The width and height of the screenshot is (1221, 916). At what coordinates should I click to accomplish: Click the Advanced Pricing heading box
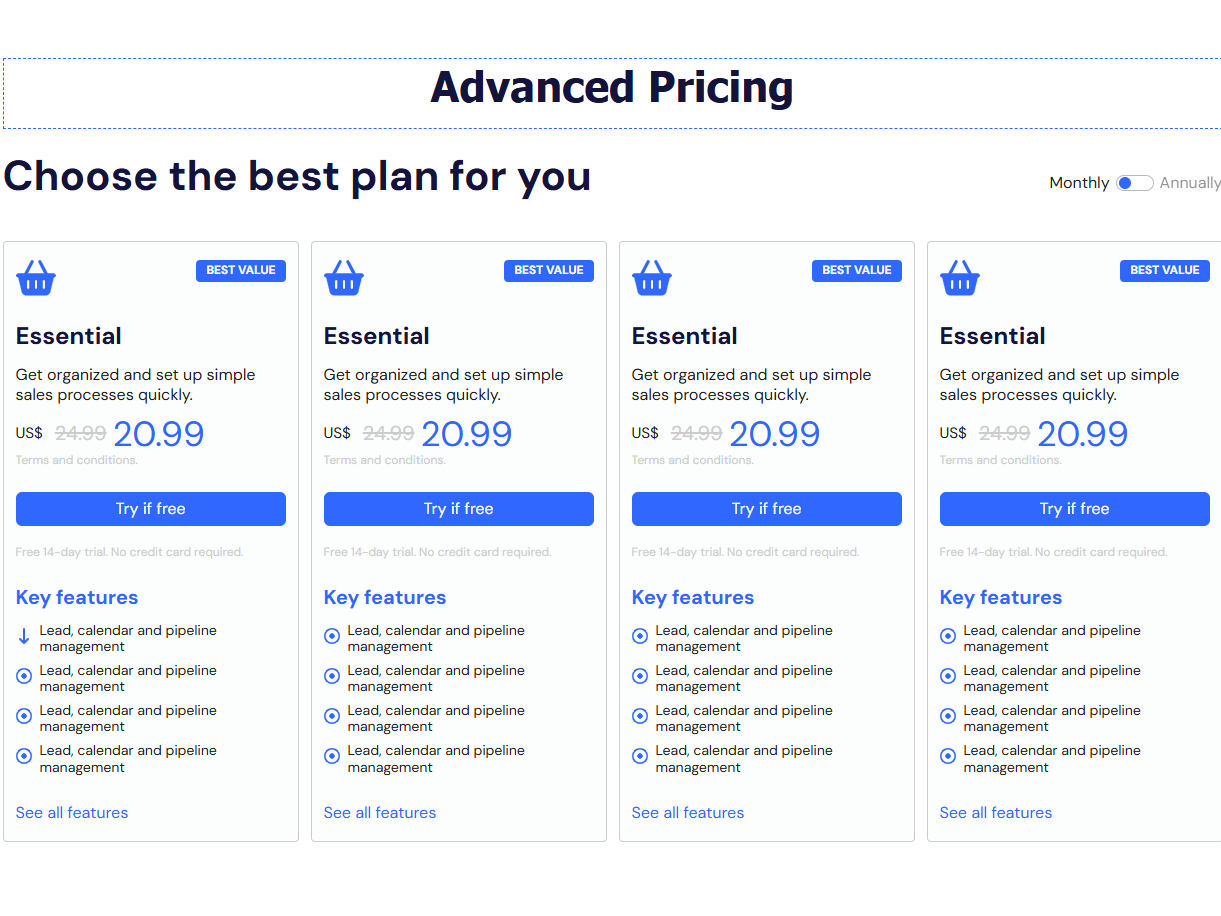click(611, 93)
